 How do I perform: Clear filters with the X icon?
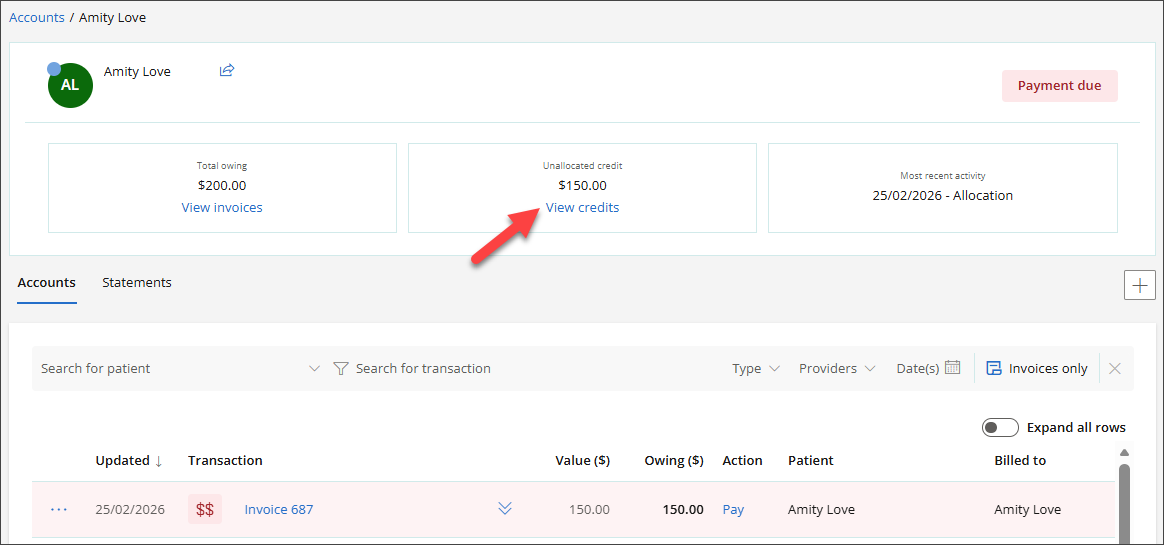(x=1115, y=368)
